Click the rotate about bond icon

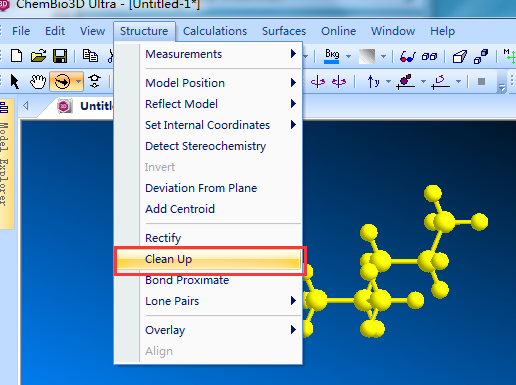pos(406,82)
